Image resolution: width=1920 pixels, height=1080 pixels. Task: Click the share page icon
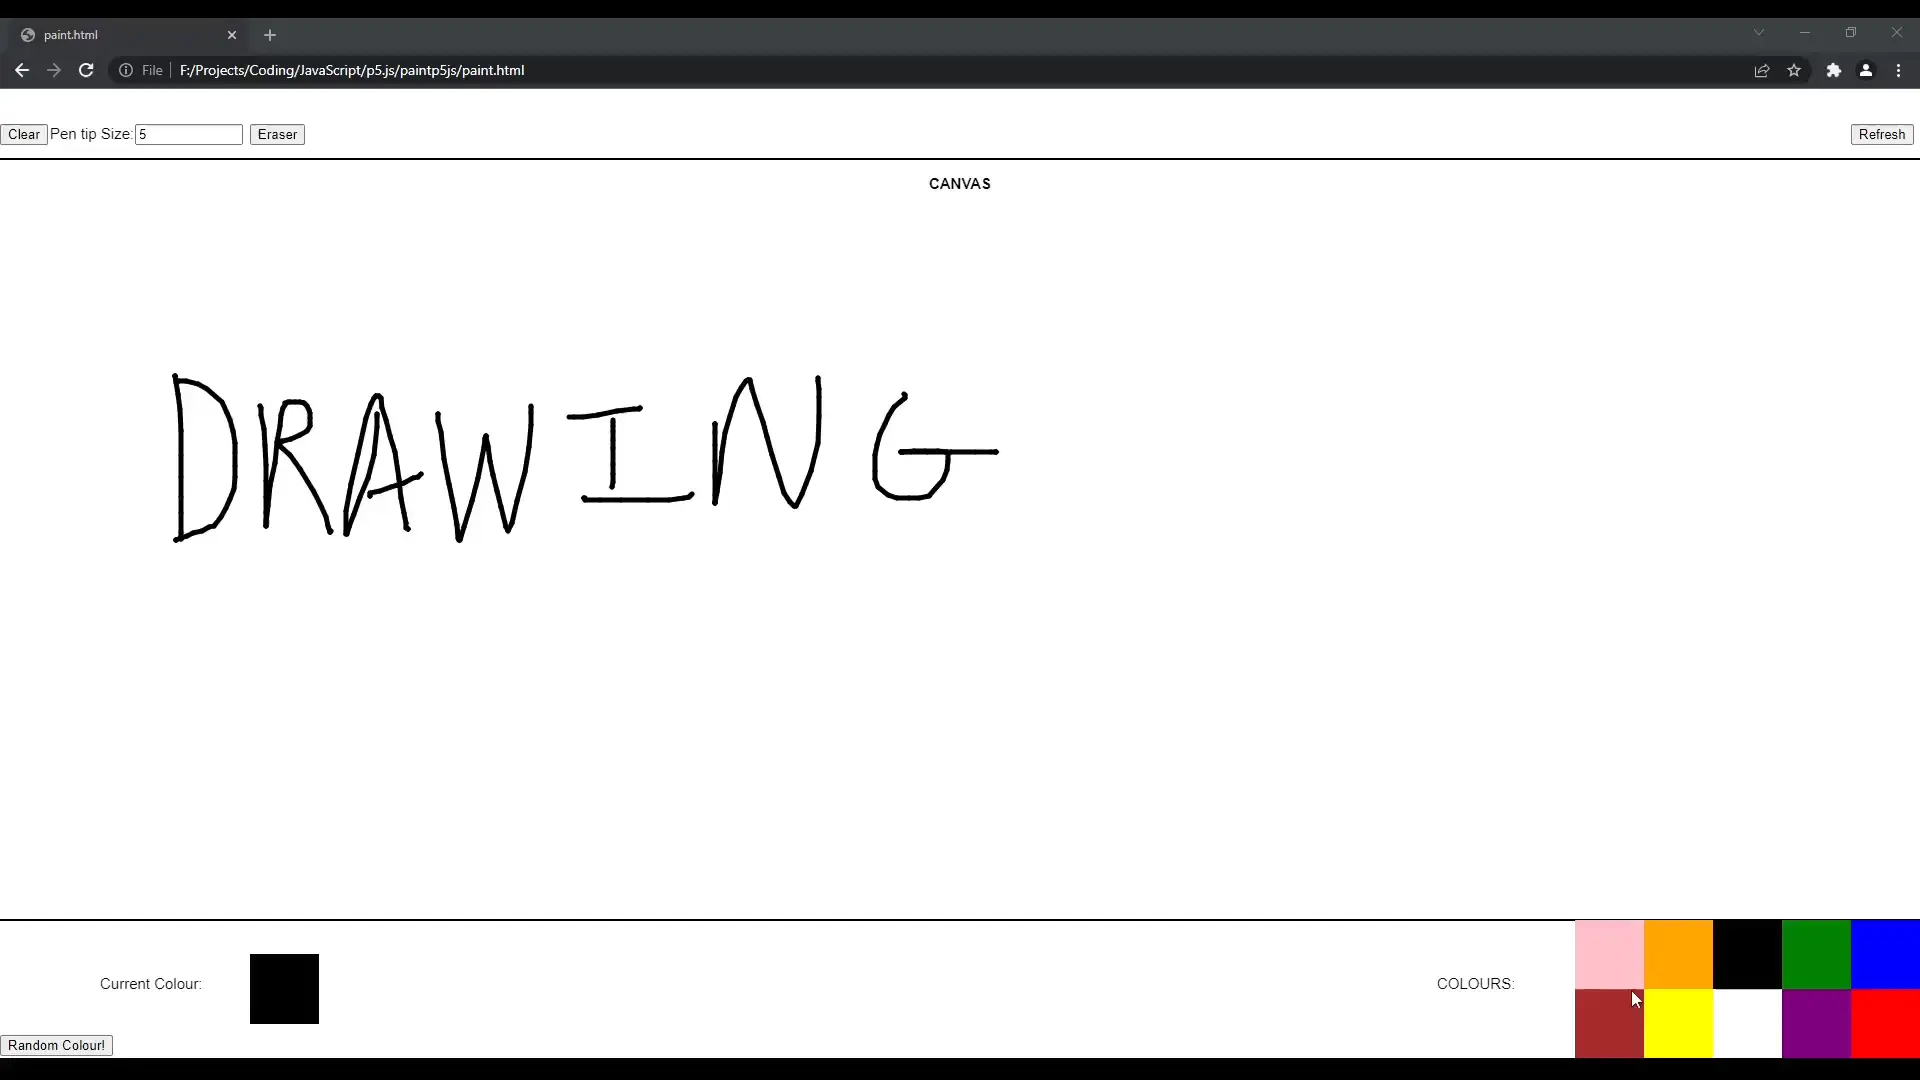coord(1762,70)
